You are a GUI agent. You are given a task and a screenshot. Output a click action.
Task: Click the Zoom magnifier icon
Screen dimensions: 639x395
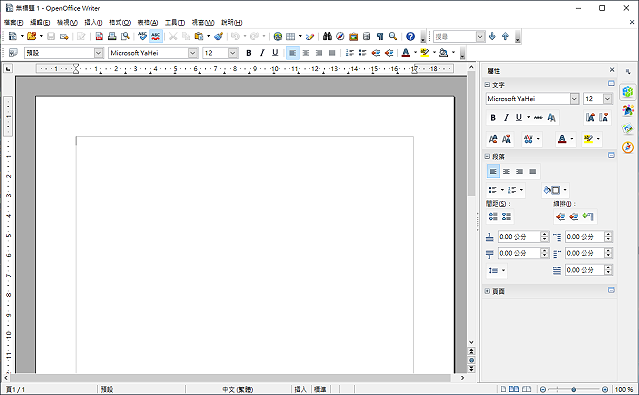point(393,36)
